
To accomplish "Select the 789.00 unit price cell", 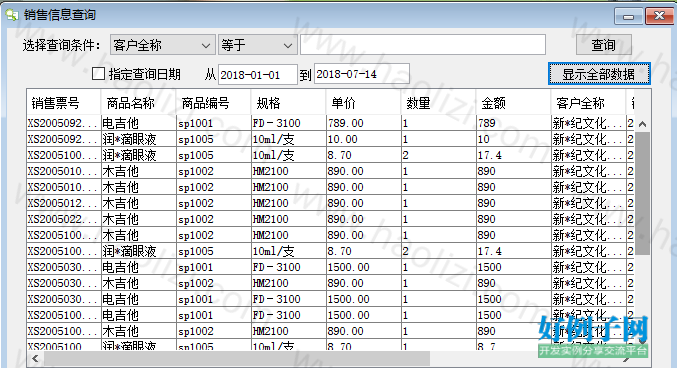I will point(364,124).
